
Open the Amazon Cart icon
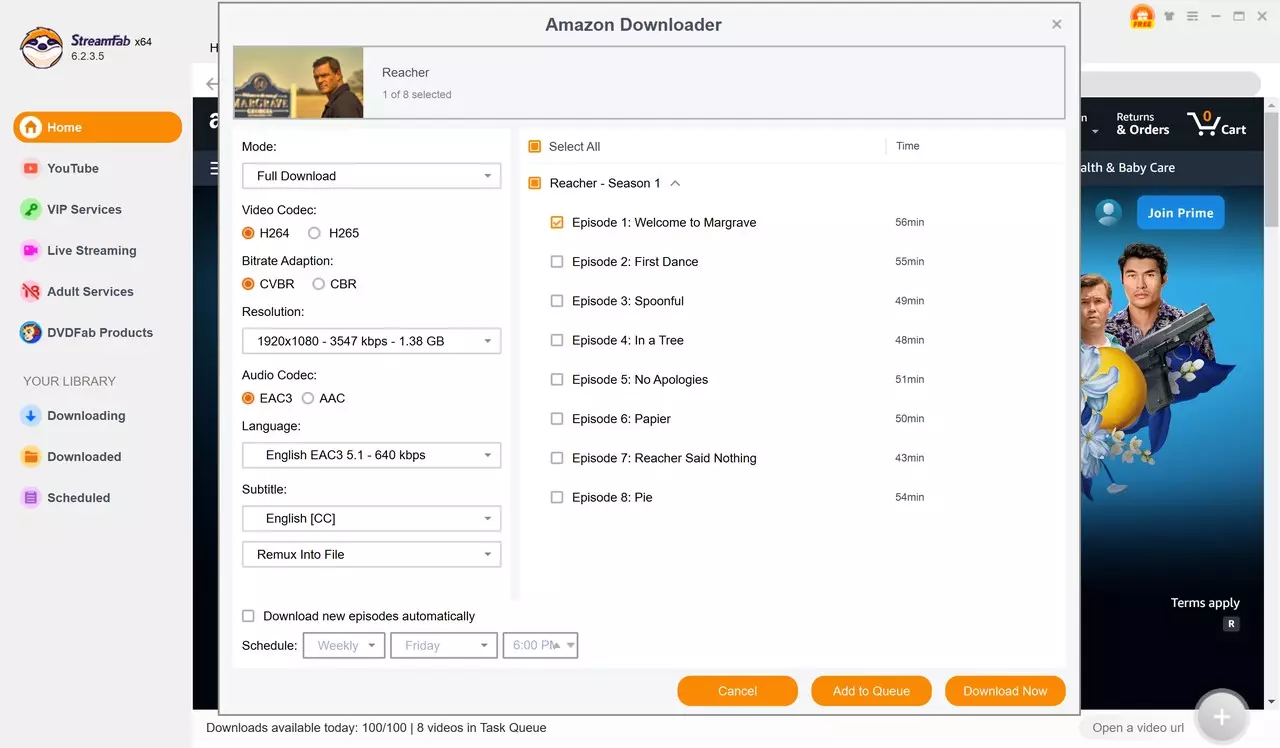click(x=1216, y=124)
